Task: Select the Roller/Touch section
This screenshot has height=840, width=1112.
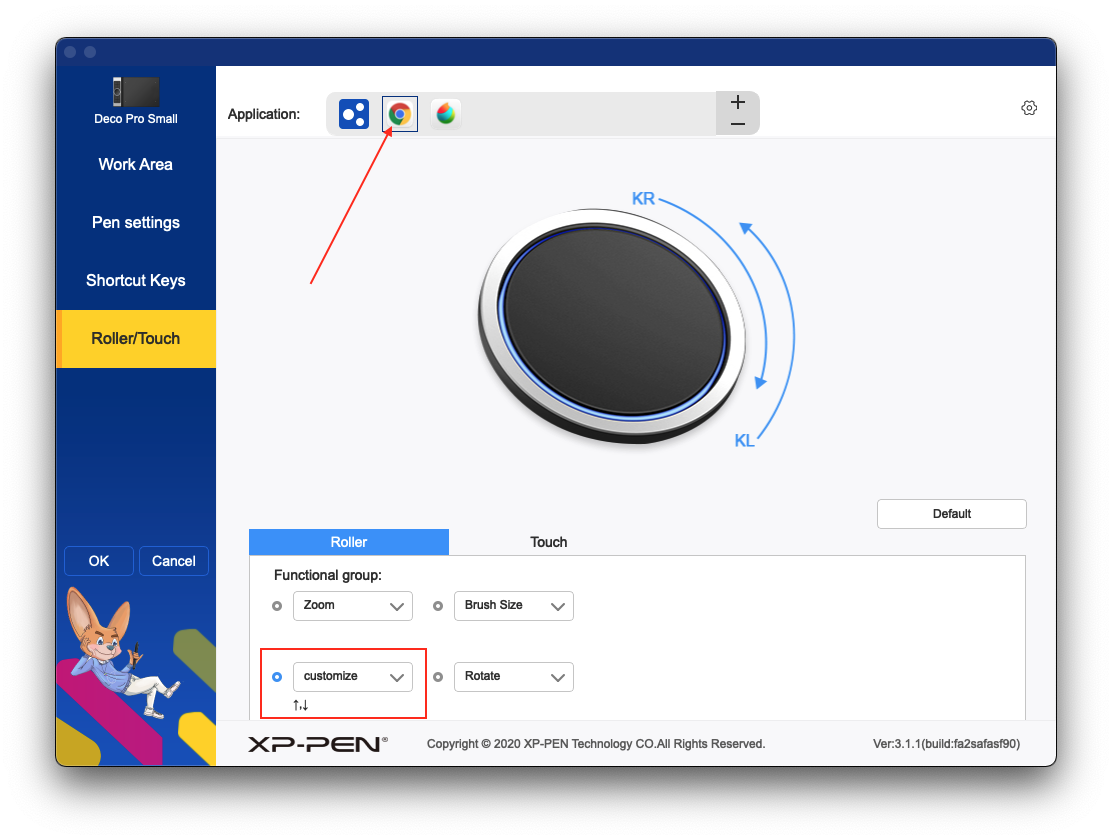Action: click(135, 338)
